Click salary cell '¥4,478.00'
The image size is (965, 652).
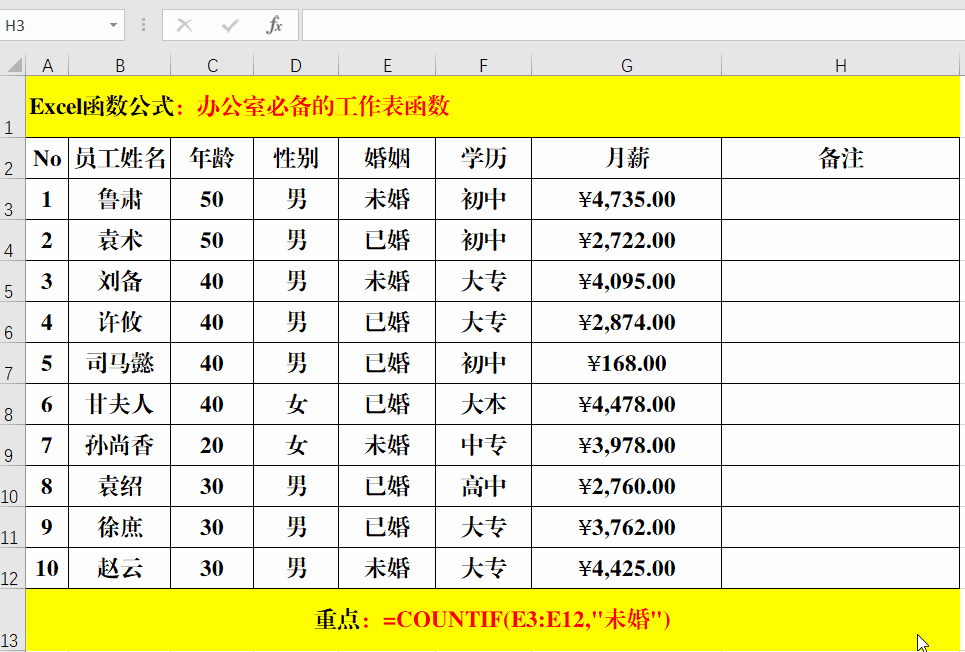click(627, 404)
